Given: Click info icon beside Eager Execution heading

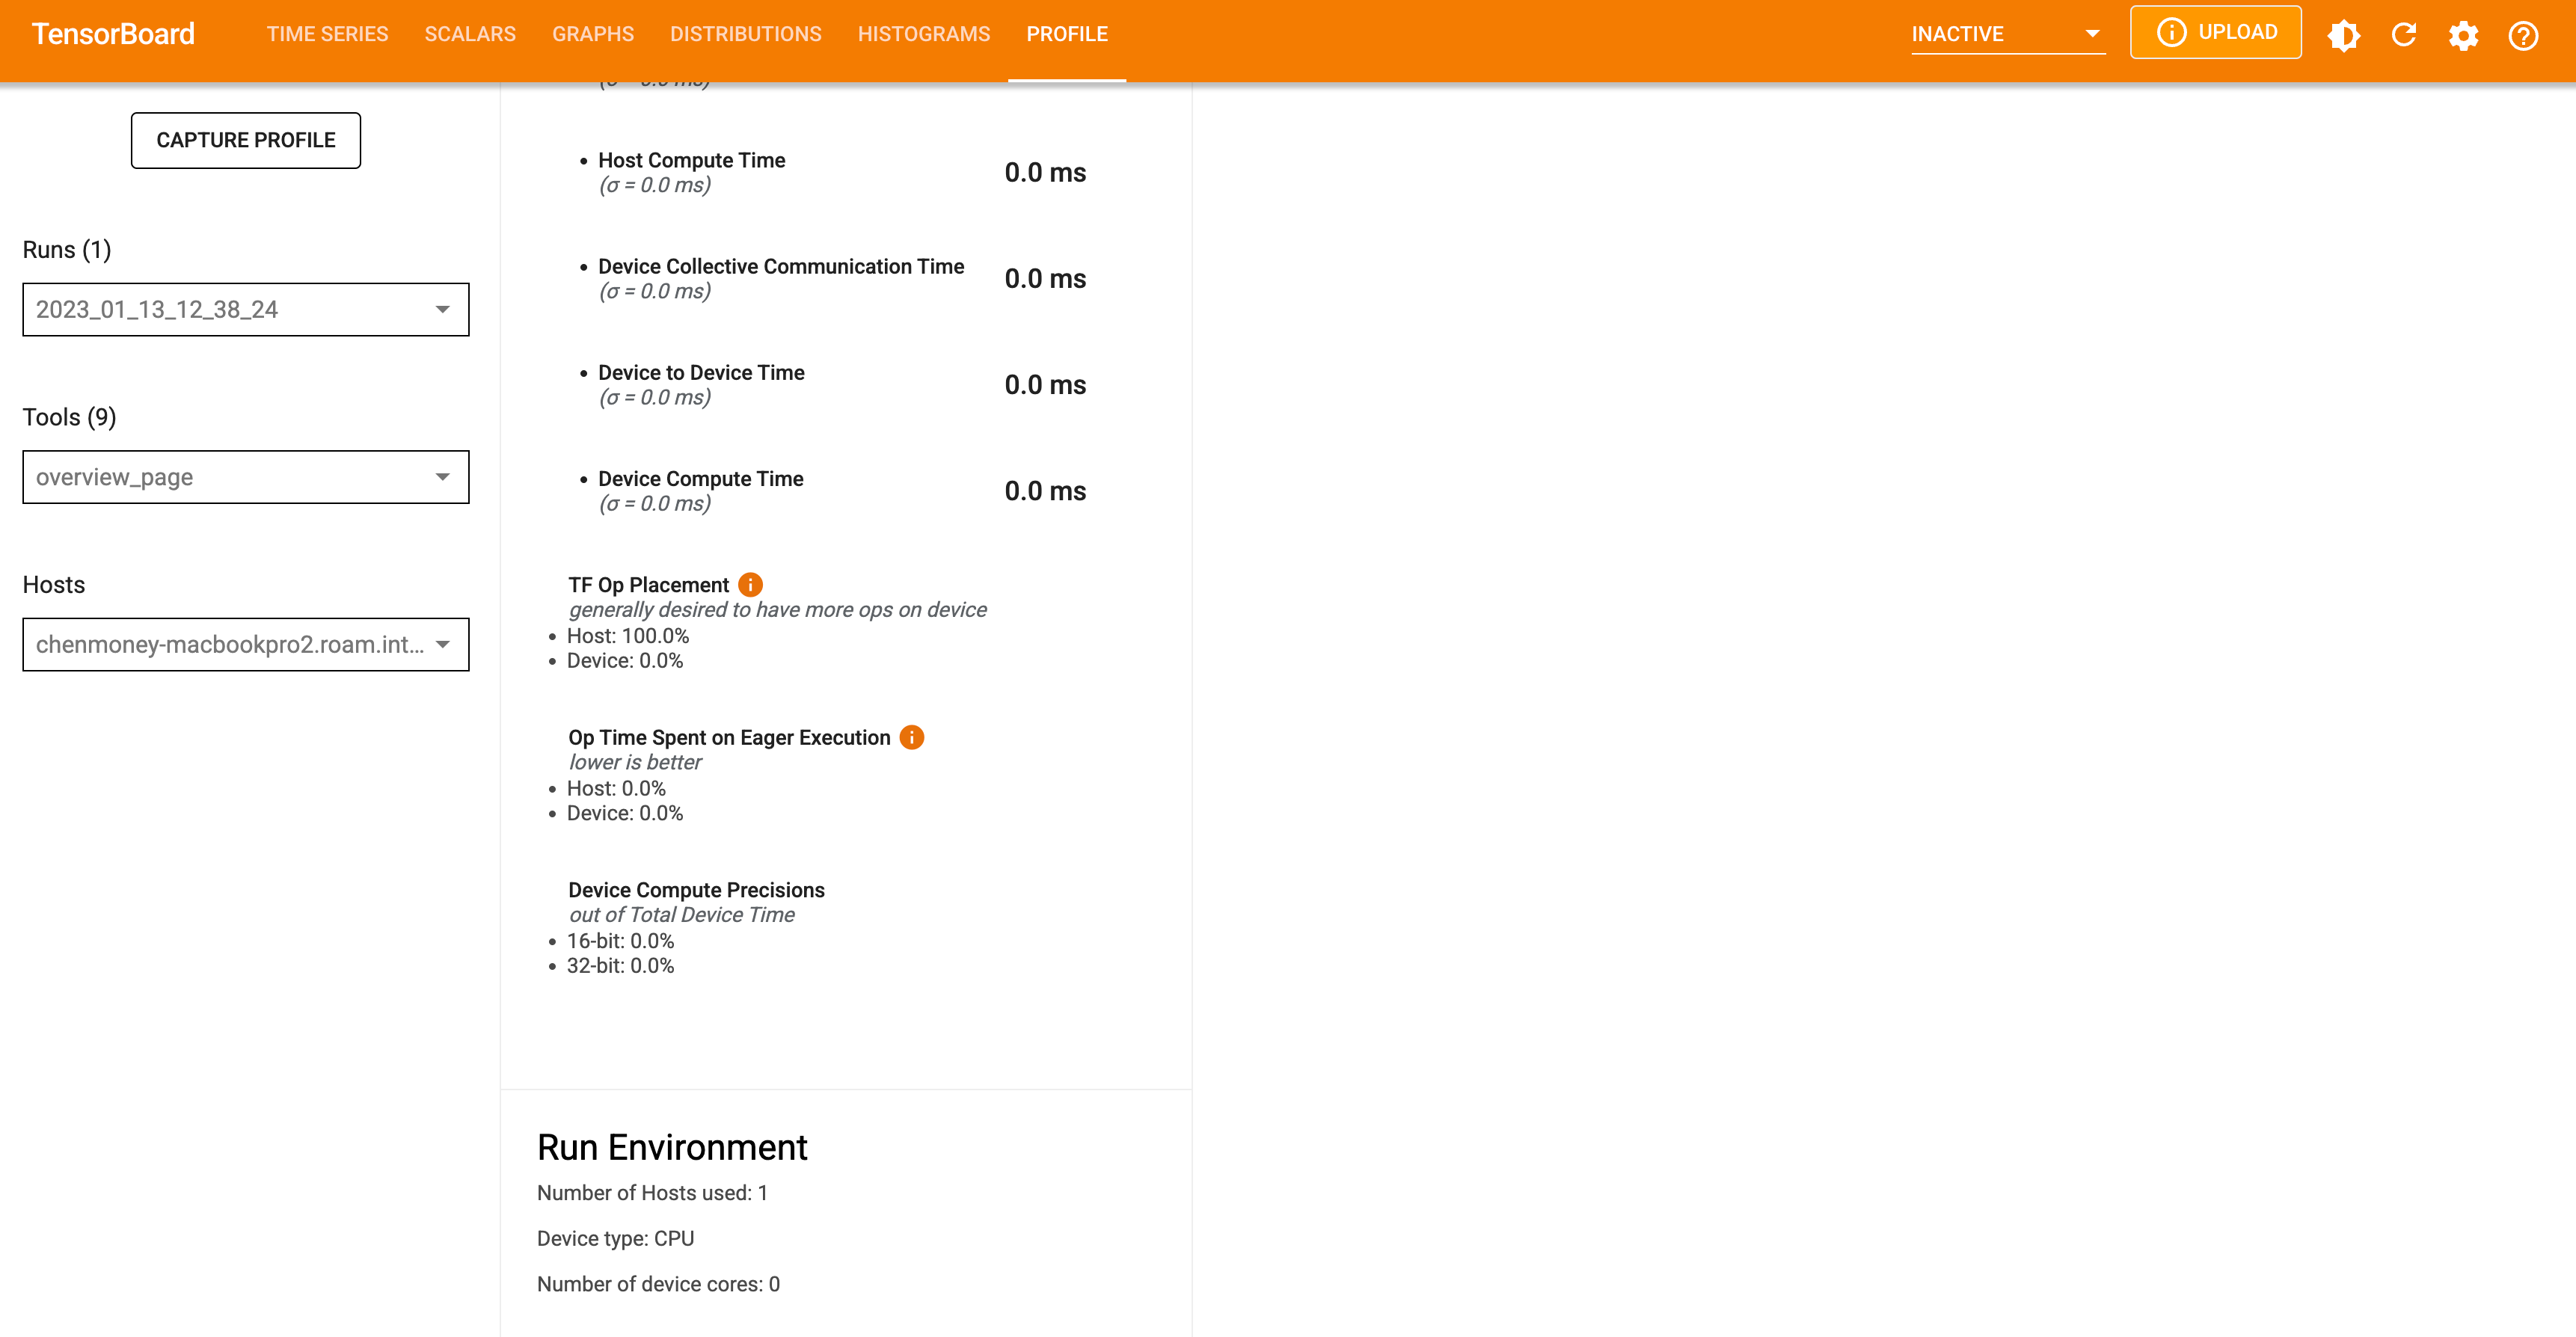Looking at the screenshot, I should (912, 737).
